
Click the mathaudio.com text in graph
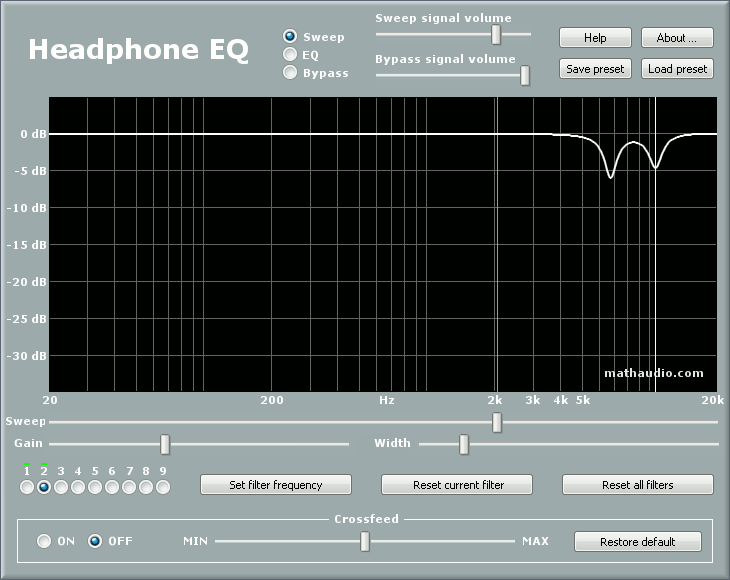coord(654,373)
